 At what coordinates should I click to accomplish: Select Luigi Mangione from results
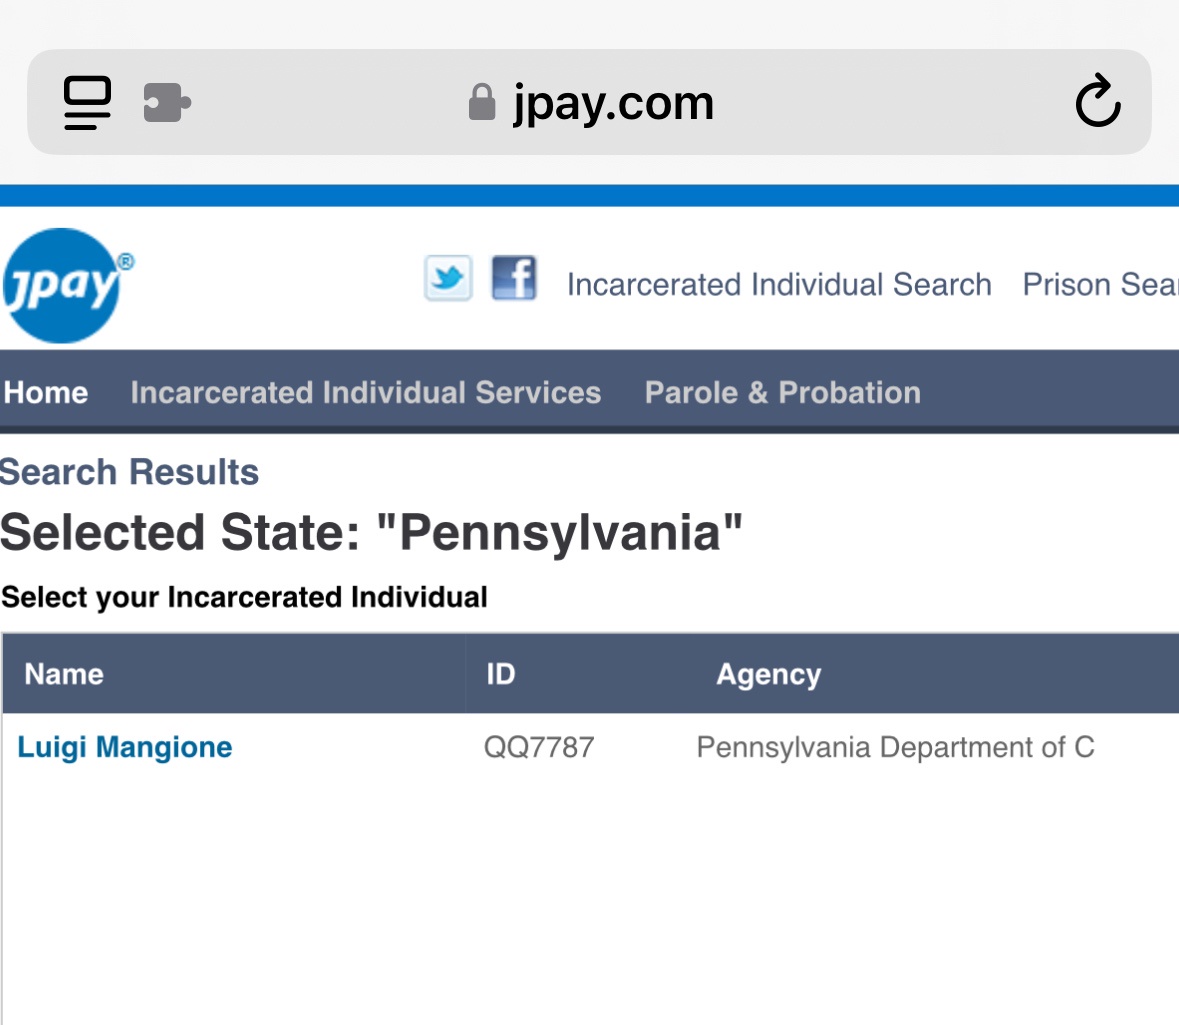tap(125, 747)
